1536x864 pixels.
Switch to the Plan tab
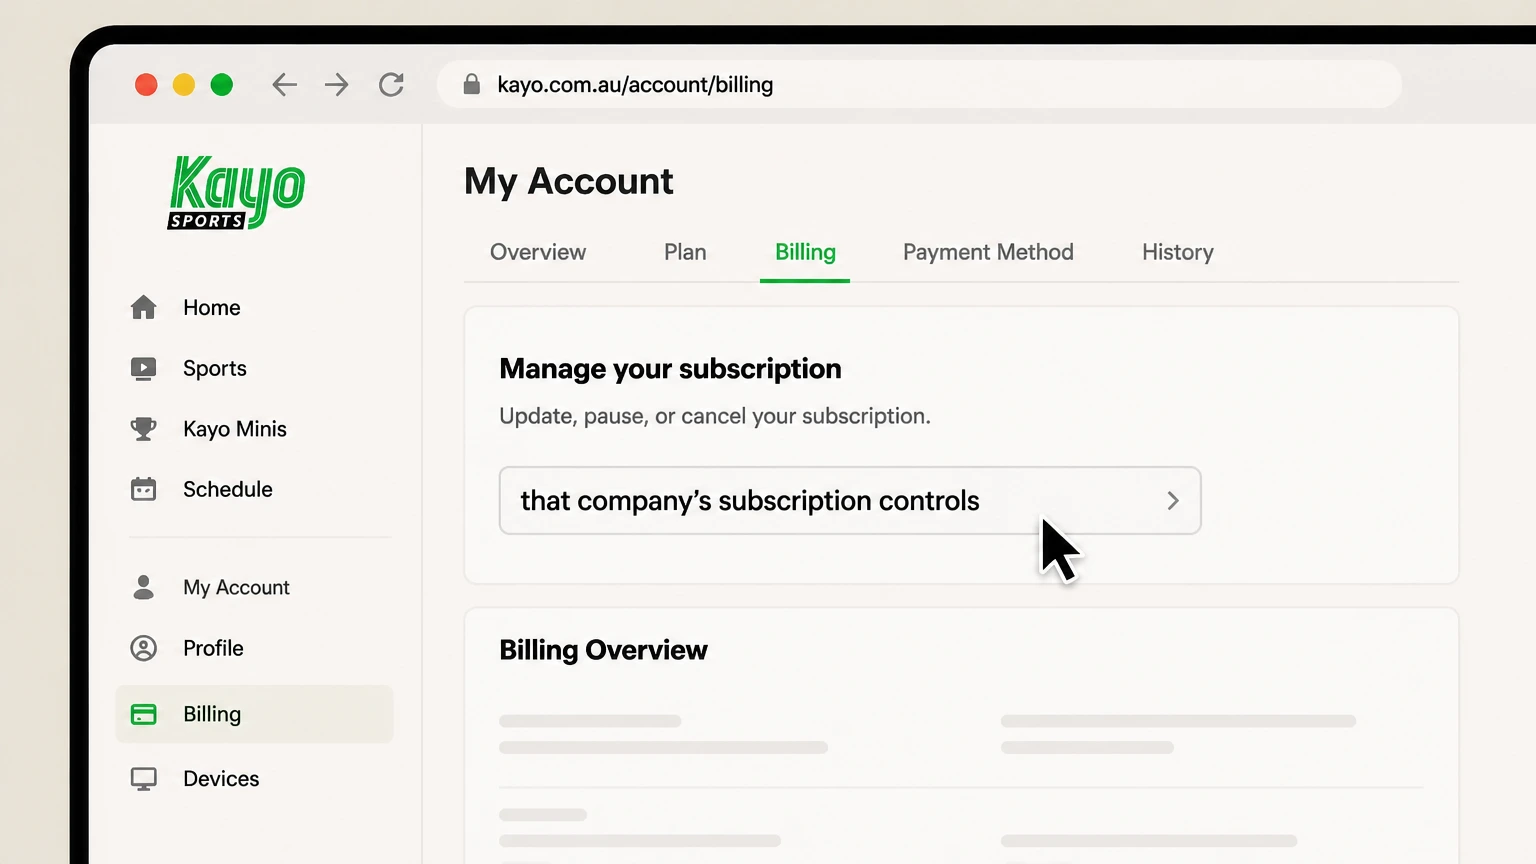(685, 252)
